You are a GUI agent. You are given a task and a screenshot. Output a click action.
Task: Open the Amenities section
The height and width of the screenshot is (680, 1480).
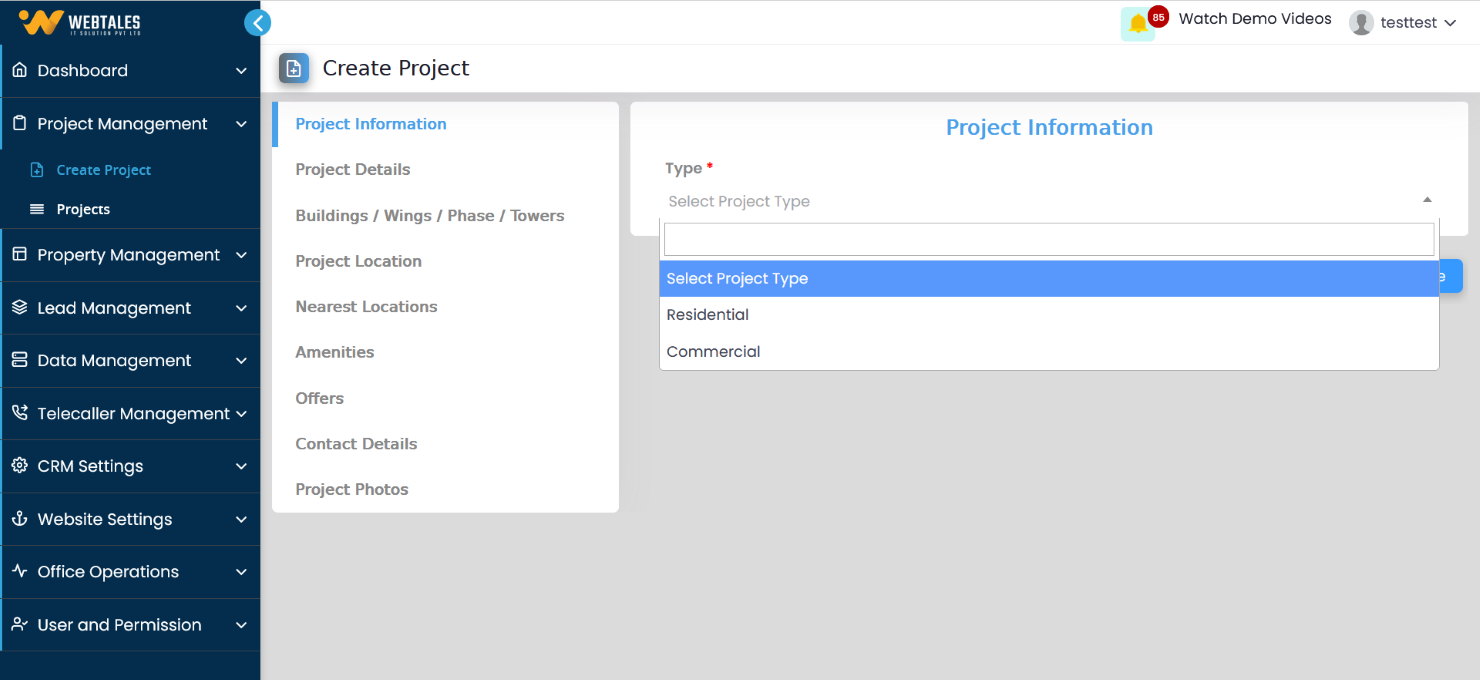tap(334, 352)
